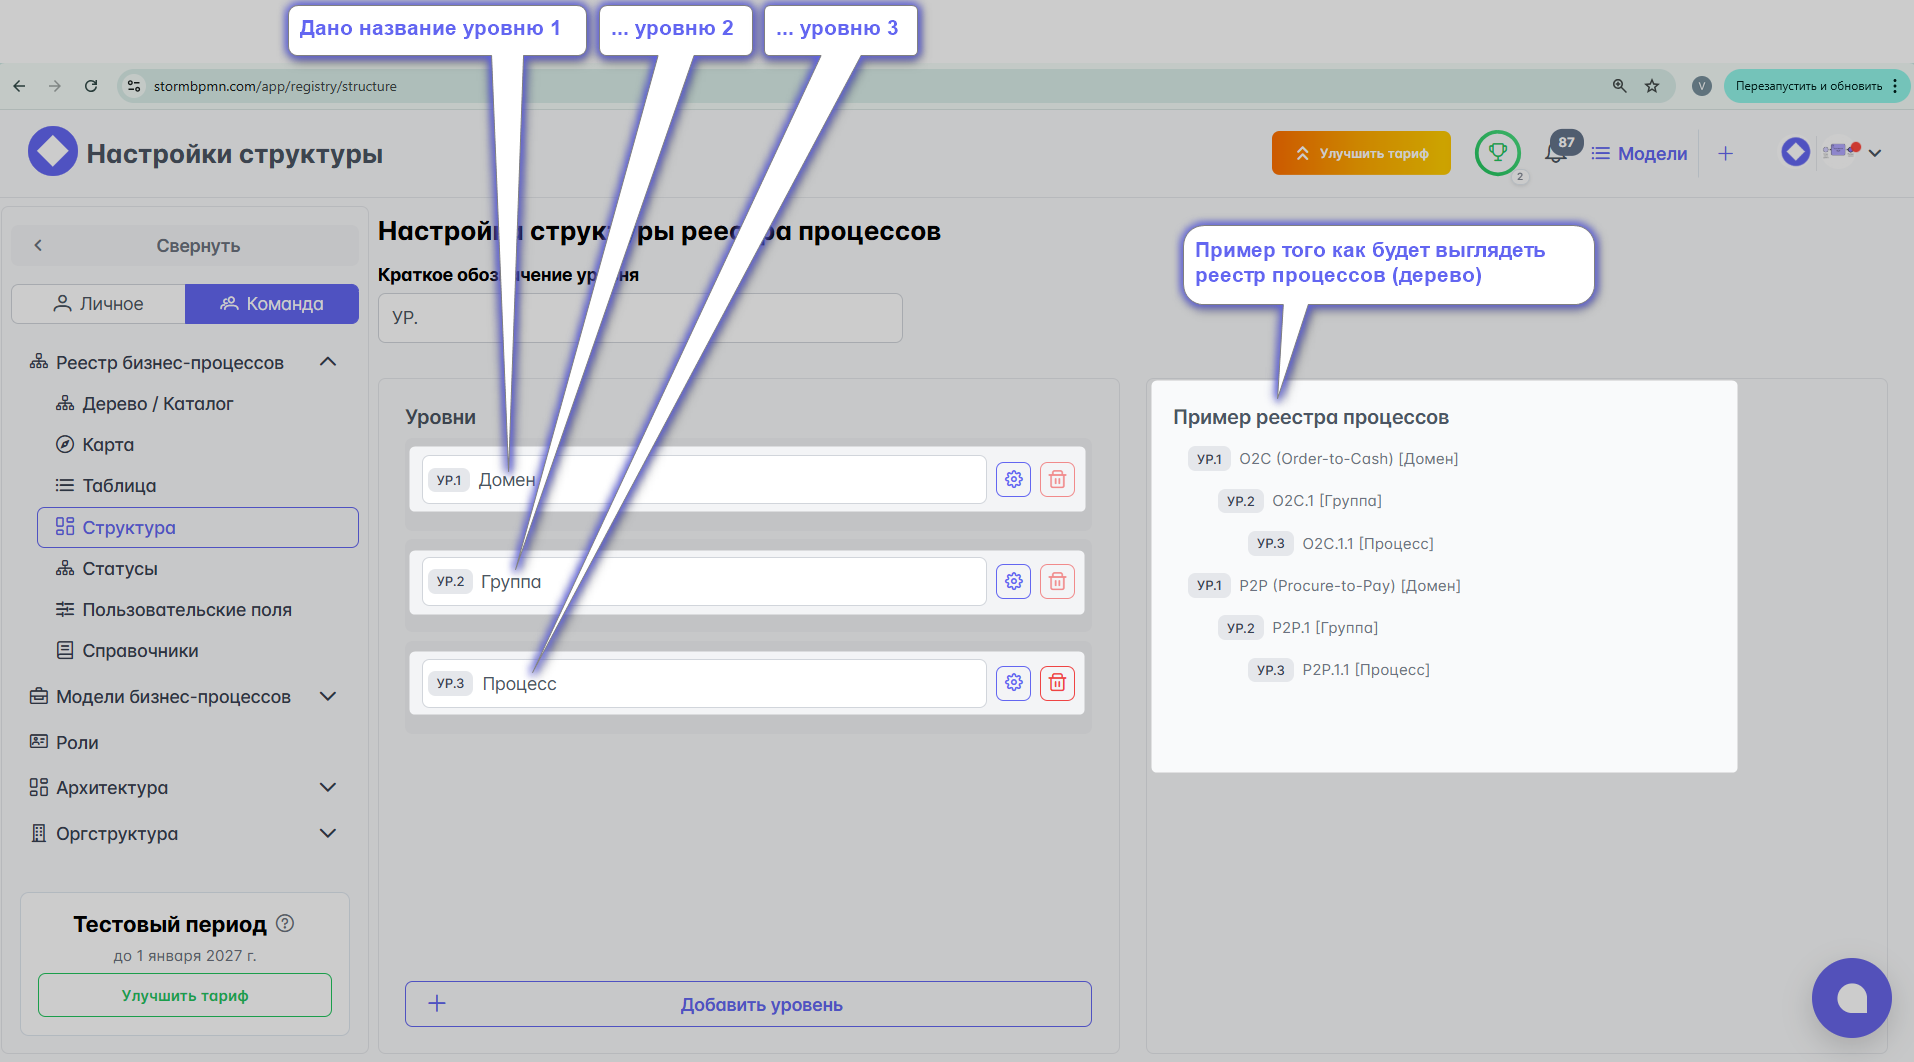Delete the Процесс level with trash icon

[x=1057, y=683]
